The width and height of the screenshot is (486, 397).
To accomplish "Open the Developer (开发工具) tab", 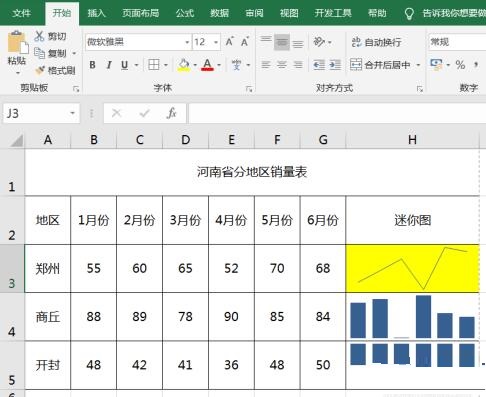I will tap(333, 13).
